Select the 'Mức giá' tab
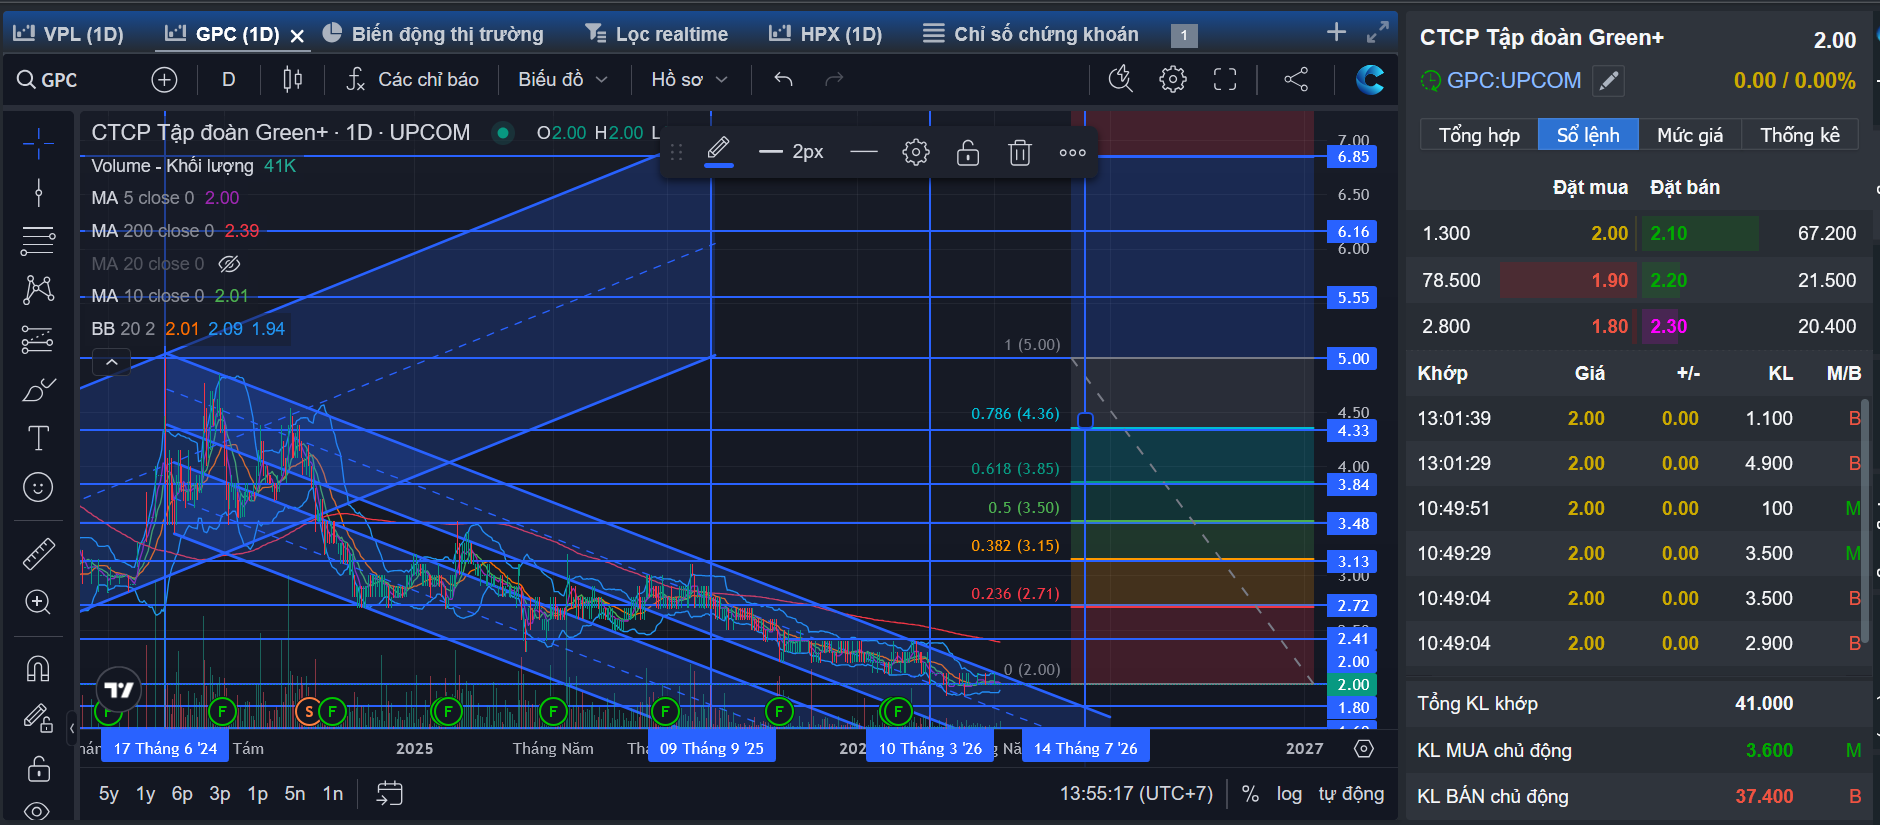This screenshot has height=825, width=1880. click(x=1690, y=135)
